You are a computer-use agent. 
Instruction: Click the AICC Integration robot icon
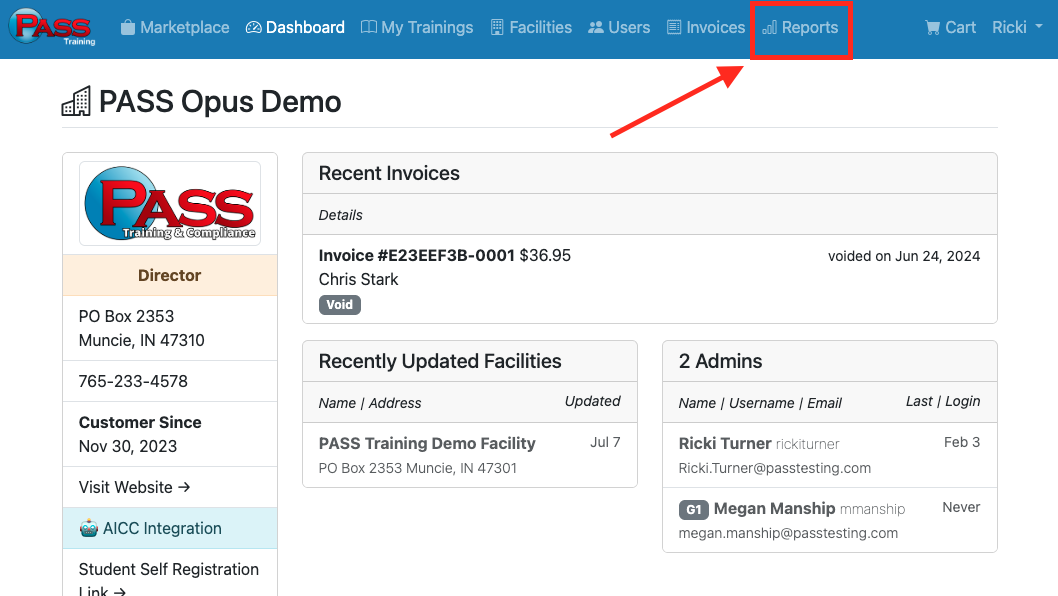click(x=88, y=528)
